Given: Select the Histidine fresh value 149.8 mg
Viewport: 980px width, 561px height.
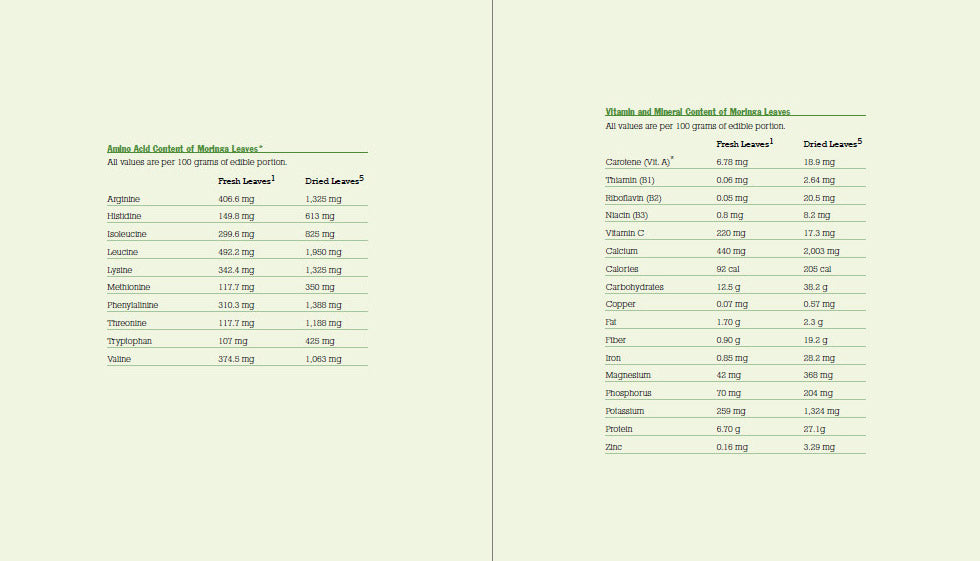Looking at the screenshot, I should [236, 216].
